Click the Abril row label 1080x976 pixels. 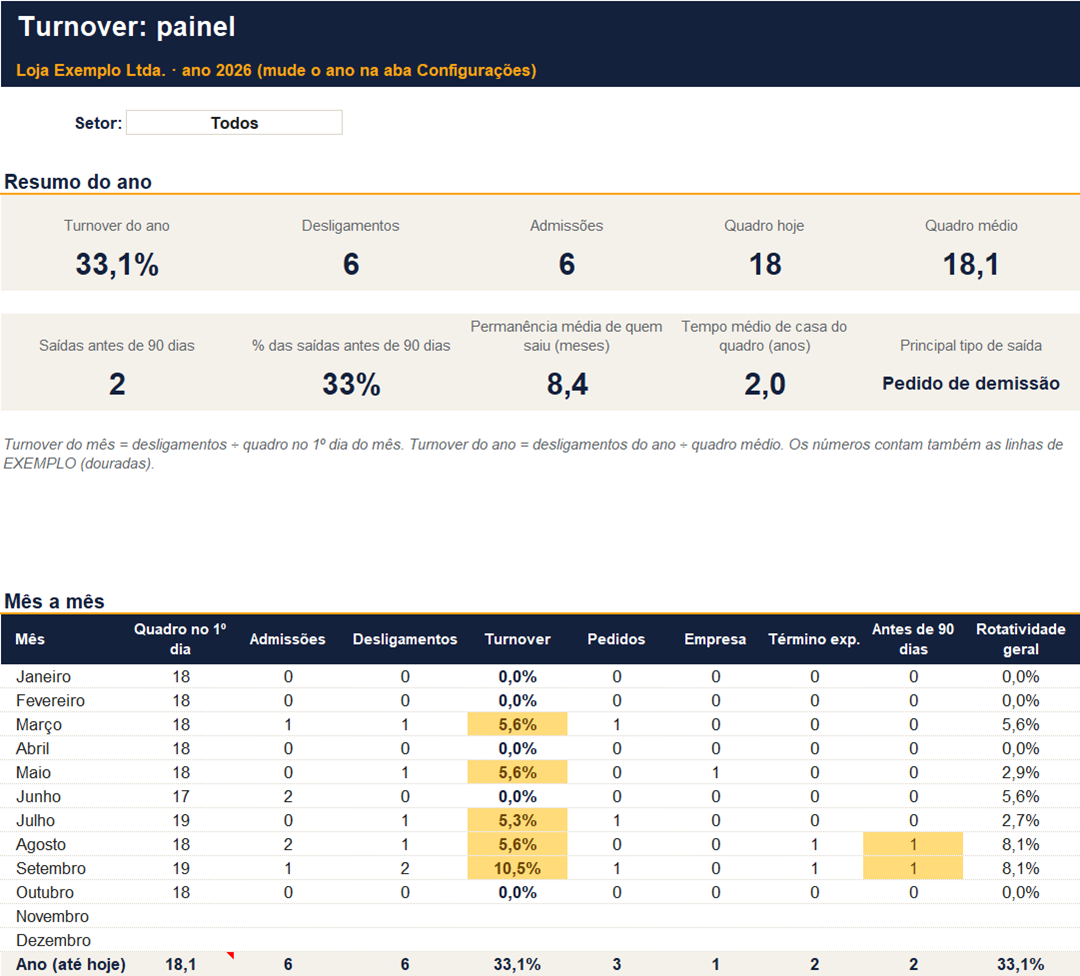32,749
